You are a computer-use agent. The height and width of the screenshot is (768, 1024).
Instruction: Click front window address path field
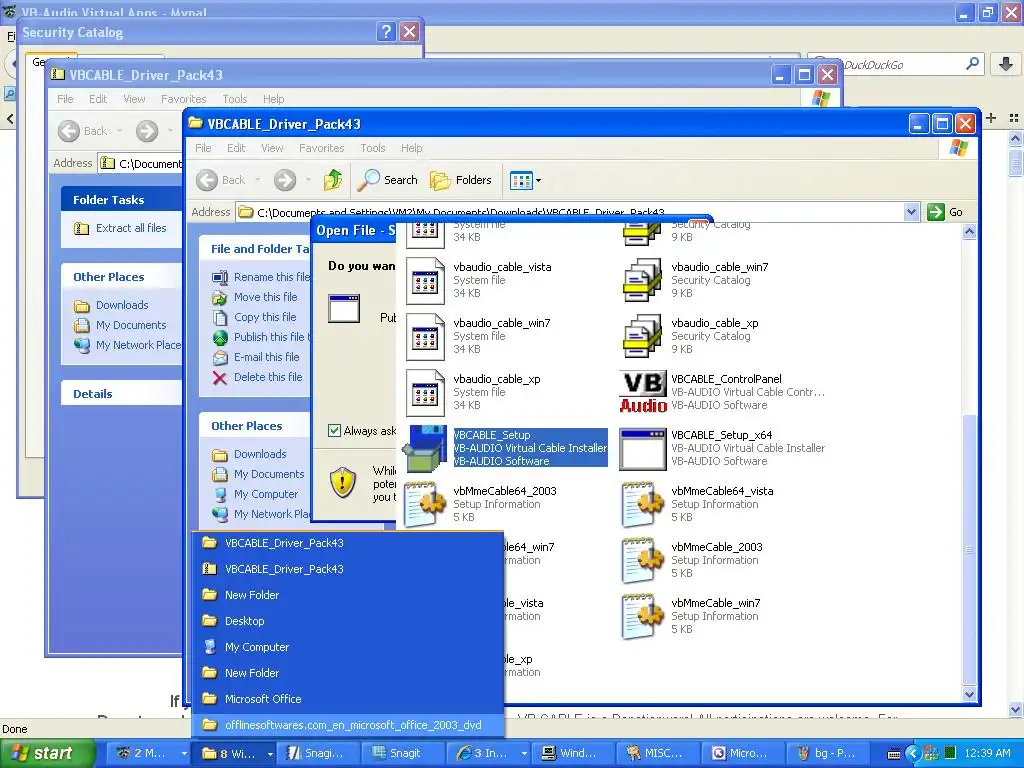click(x=570, y=212)
